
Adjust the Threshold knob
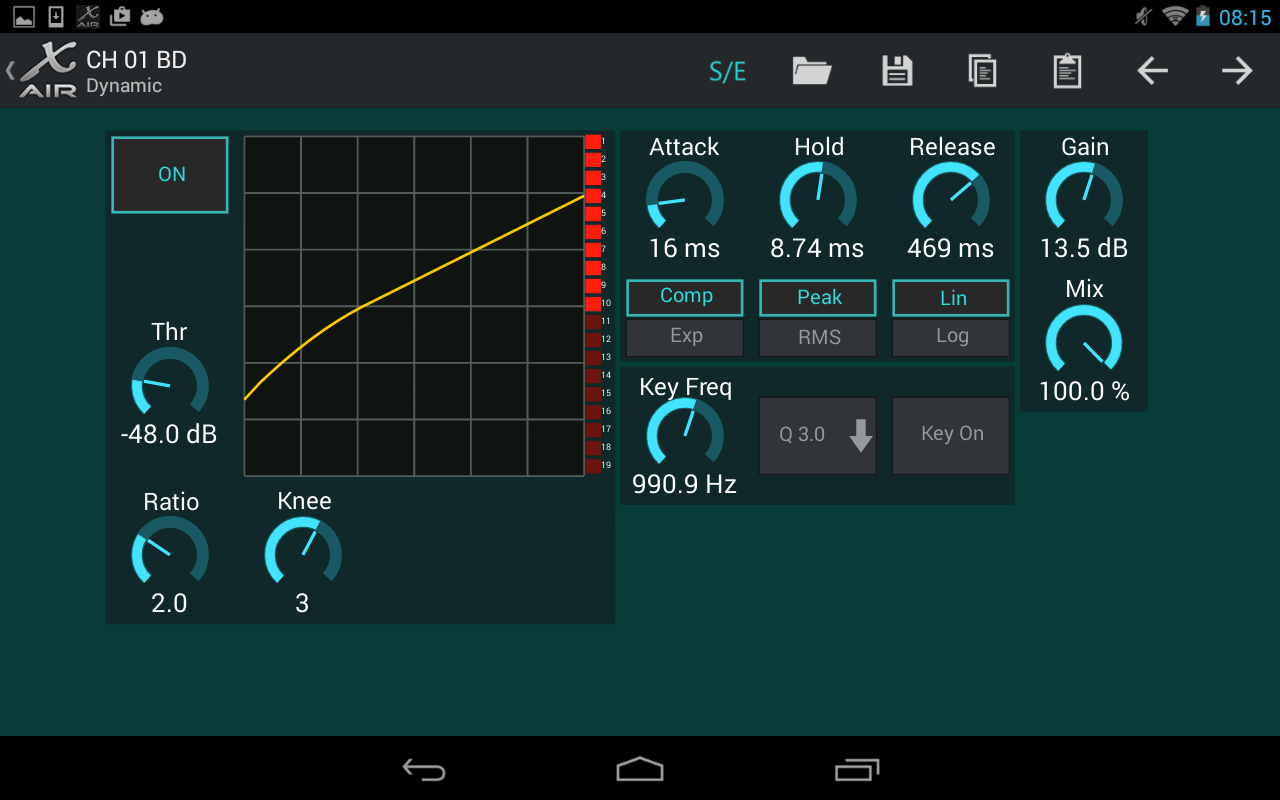click(x=168, y=382)
